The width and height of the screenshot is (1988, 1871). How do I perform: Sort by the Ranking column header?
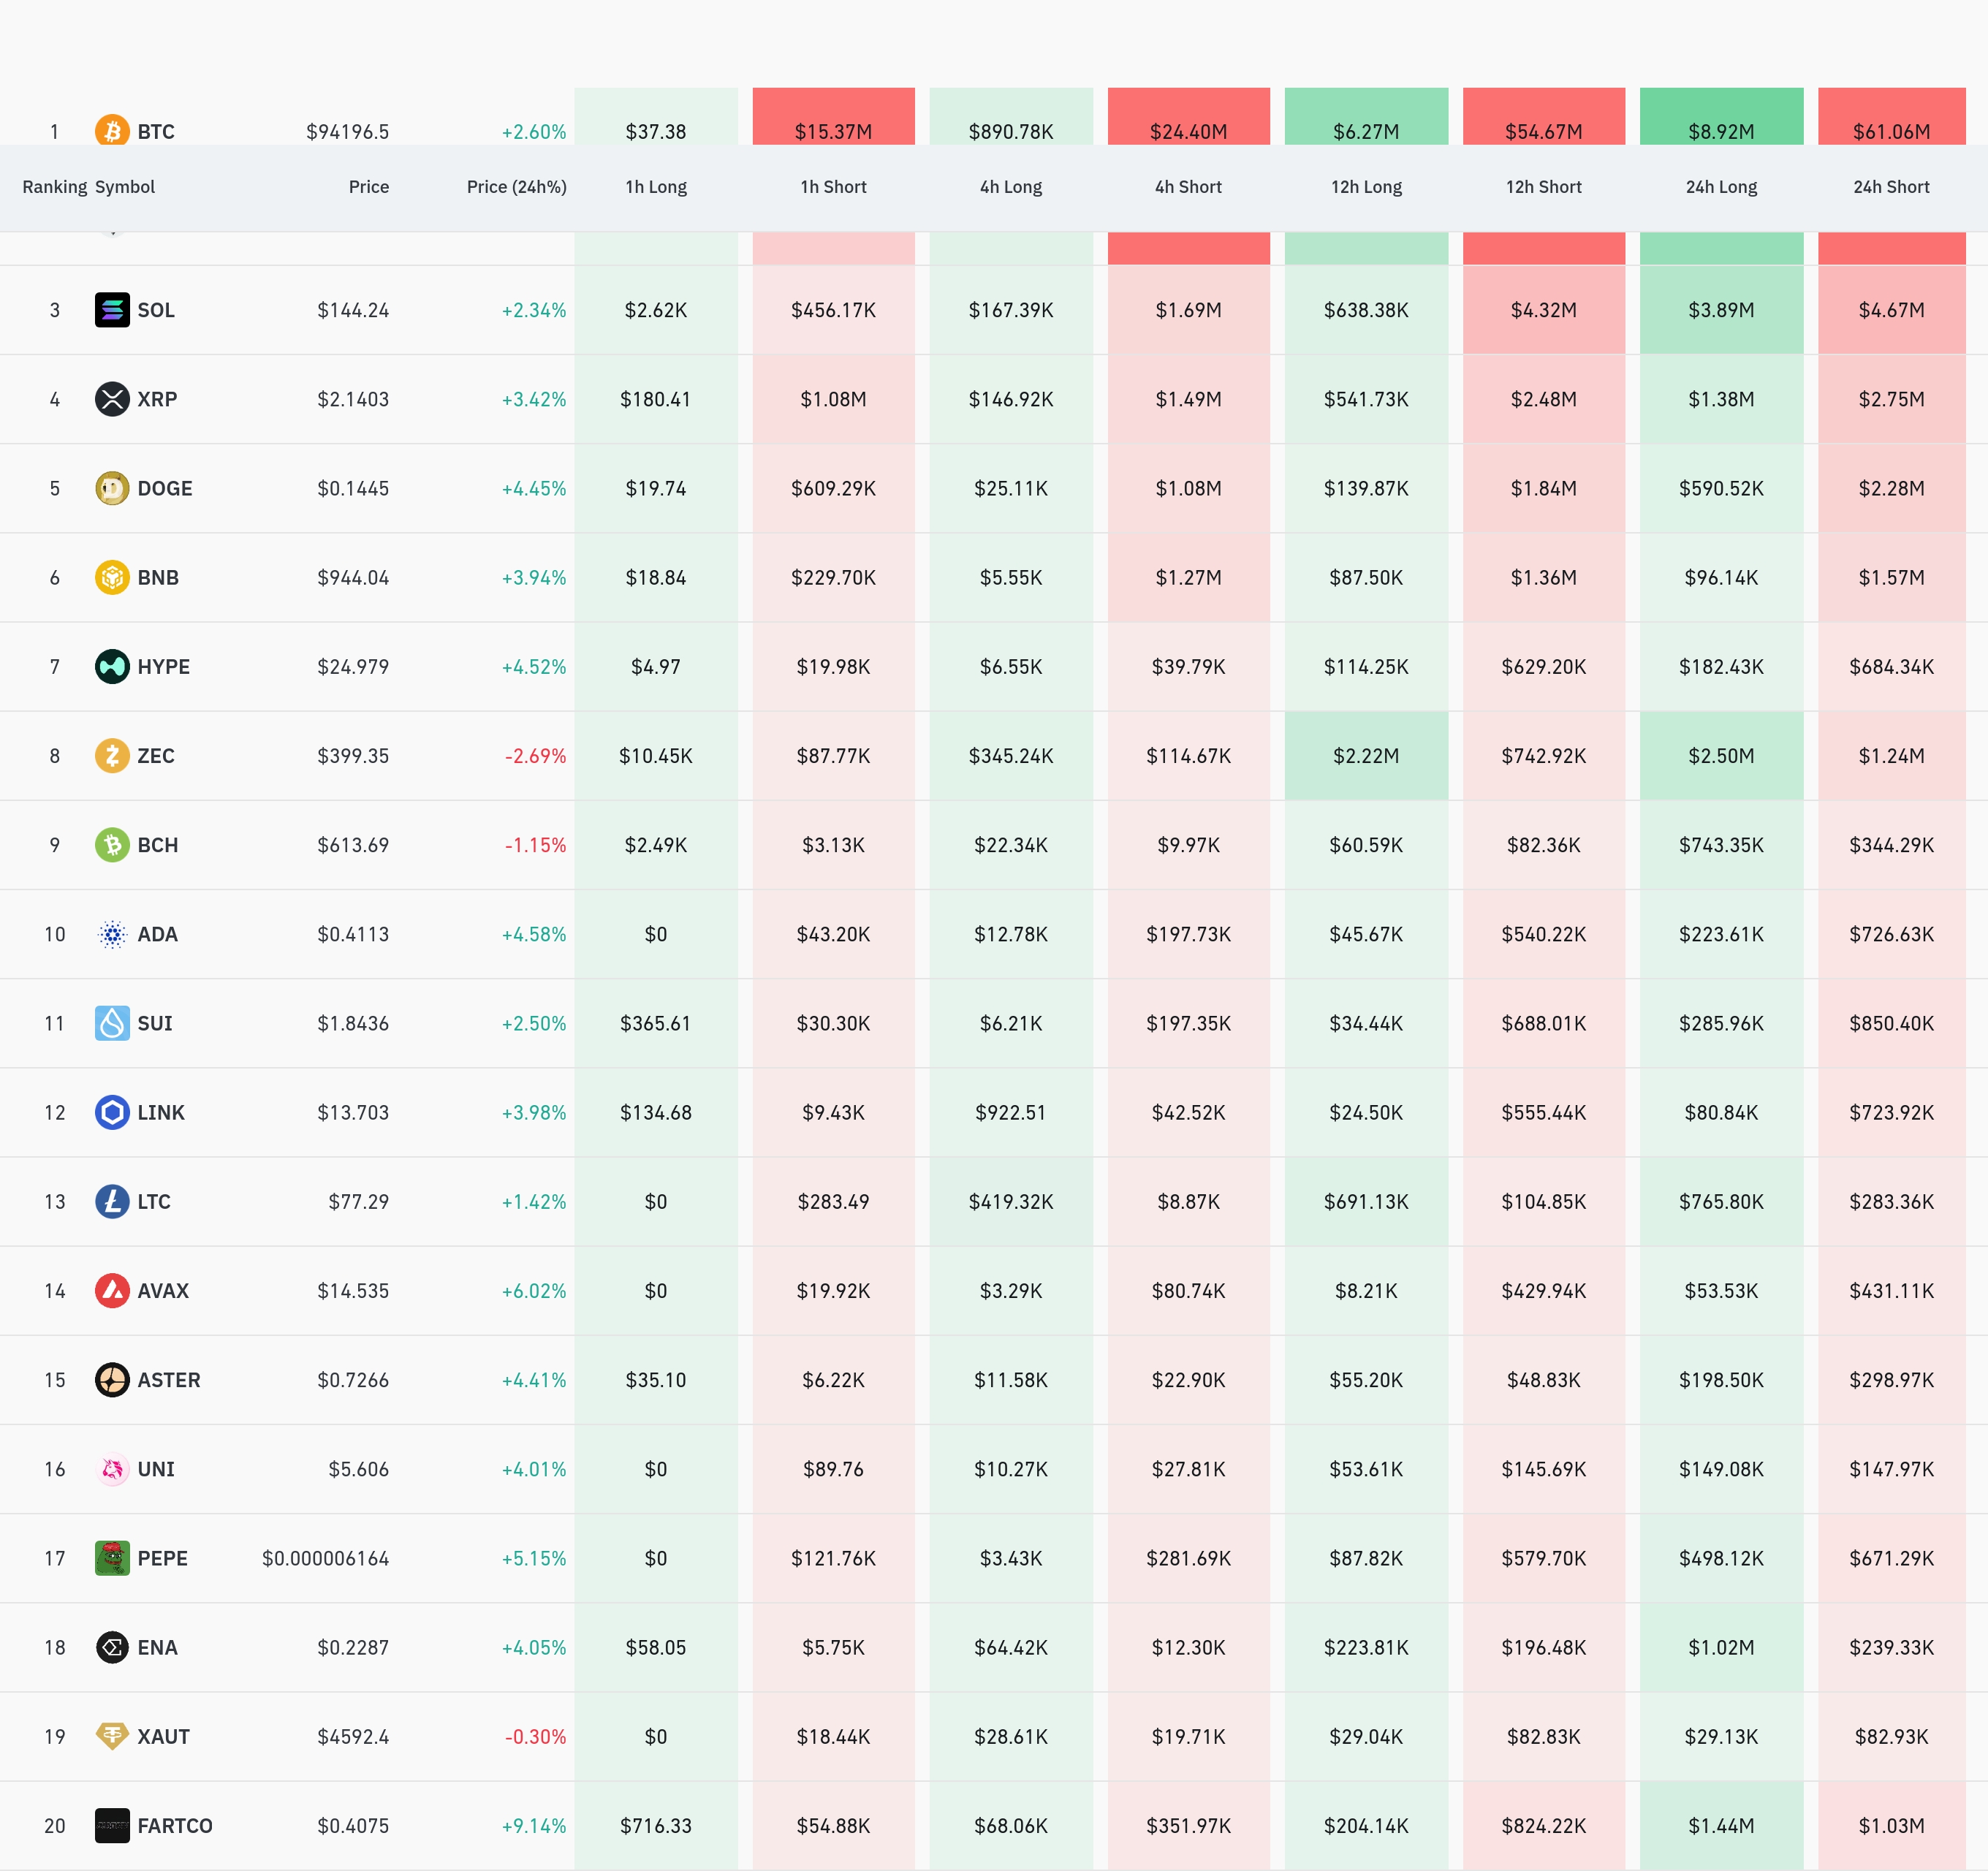pyautogui.click(x=54, y=187)
